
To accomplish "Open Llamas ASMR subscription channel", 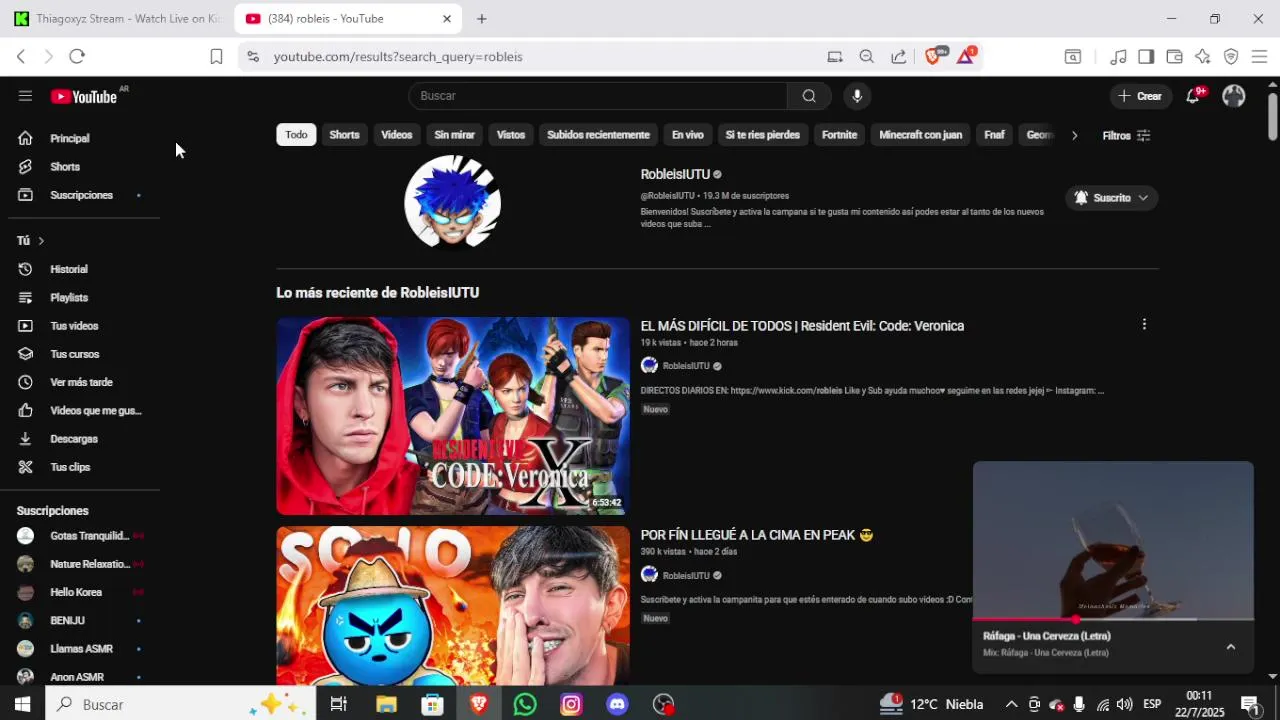I will (x=80, y=649).
